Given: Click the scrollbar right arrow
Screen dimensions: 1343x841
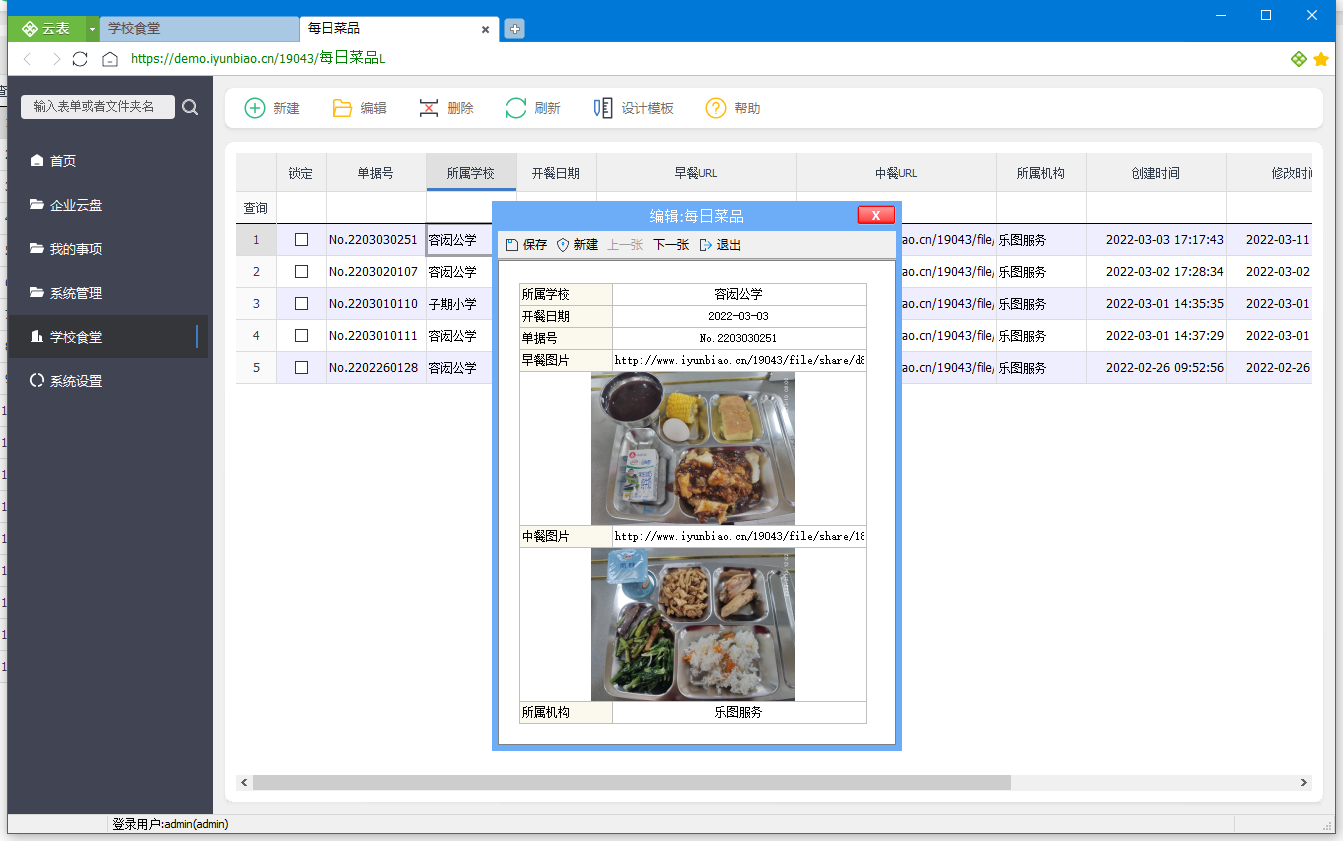Looking at the screenshot, I should (1303, 783).
